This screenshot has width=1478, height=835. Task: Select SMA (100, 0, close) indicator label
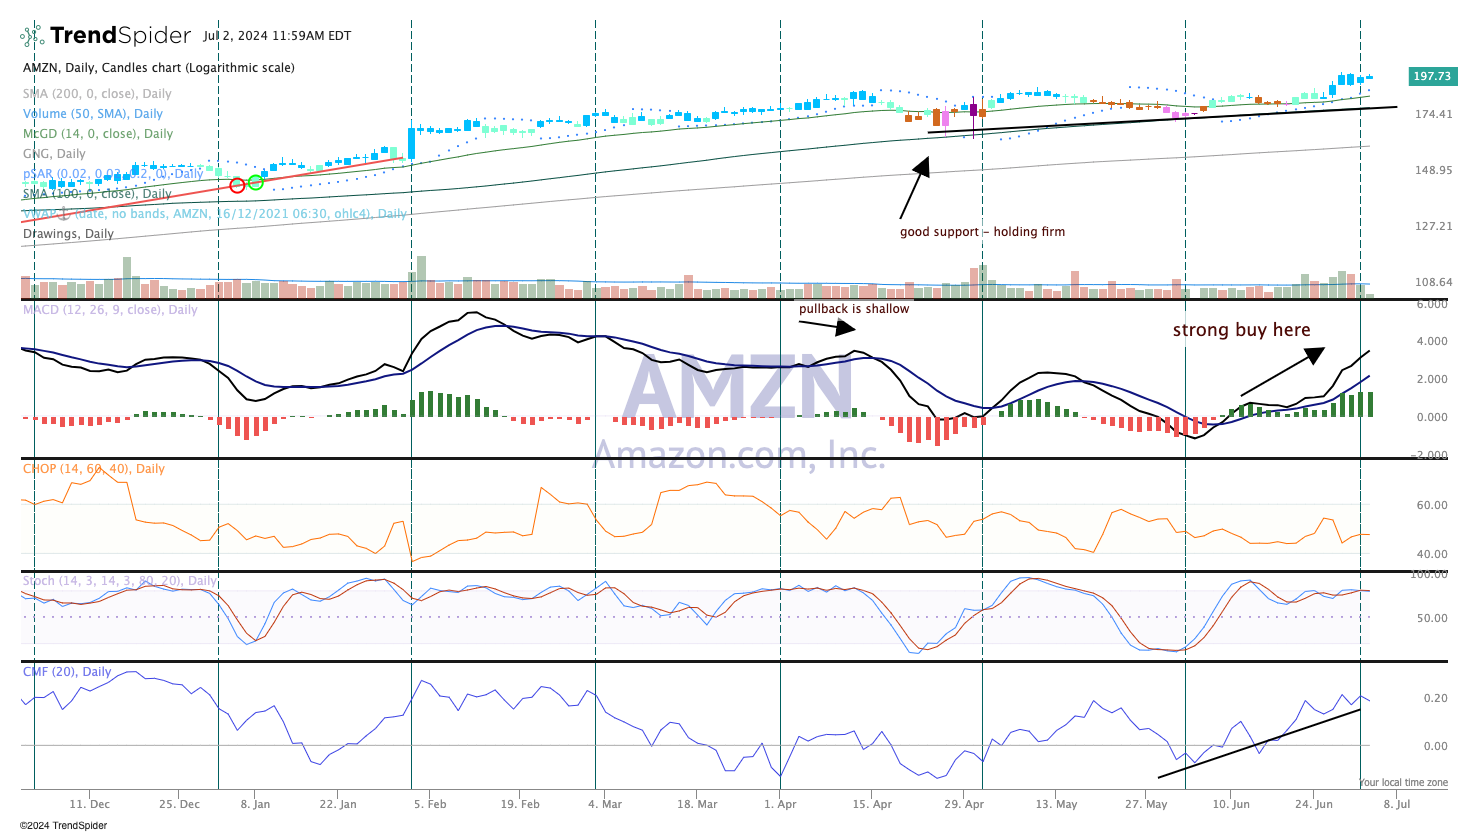pos(97,194)
